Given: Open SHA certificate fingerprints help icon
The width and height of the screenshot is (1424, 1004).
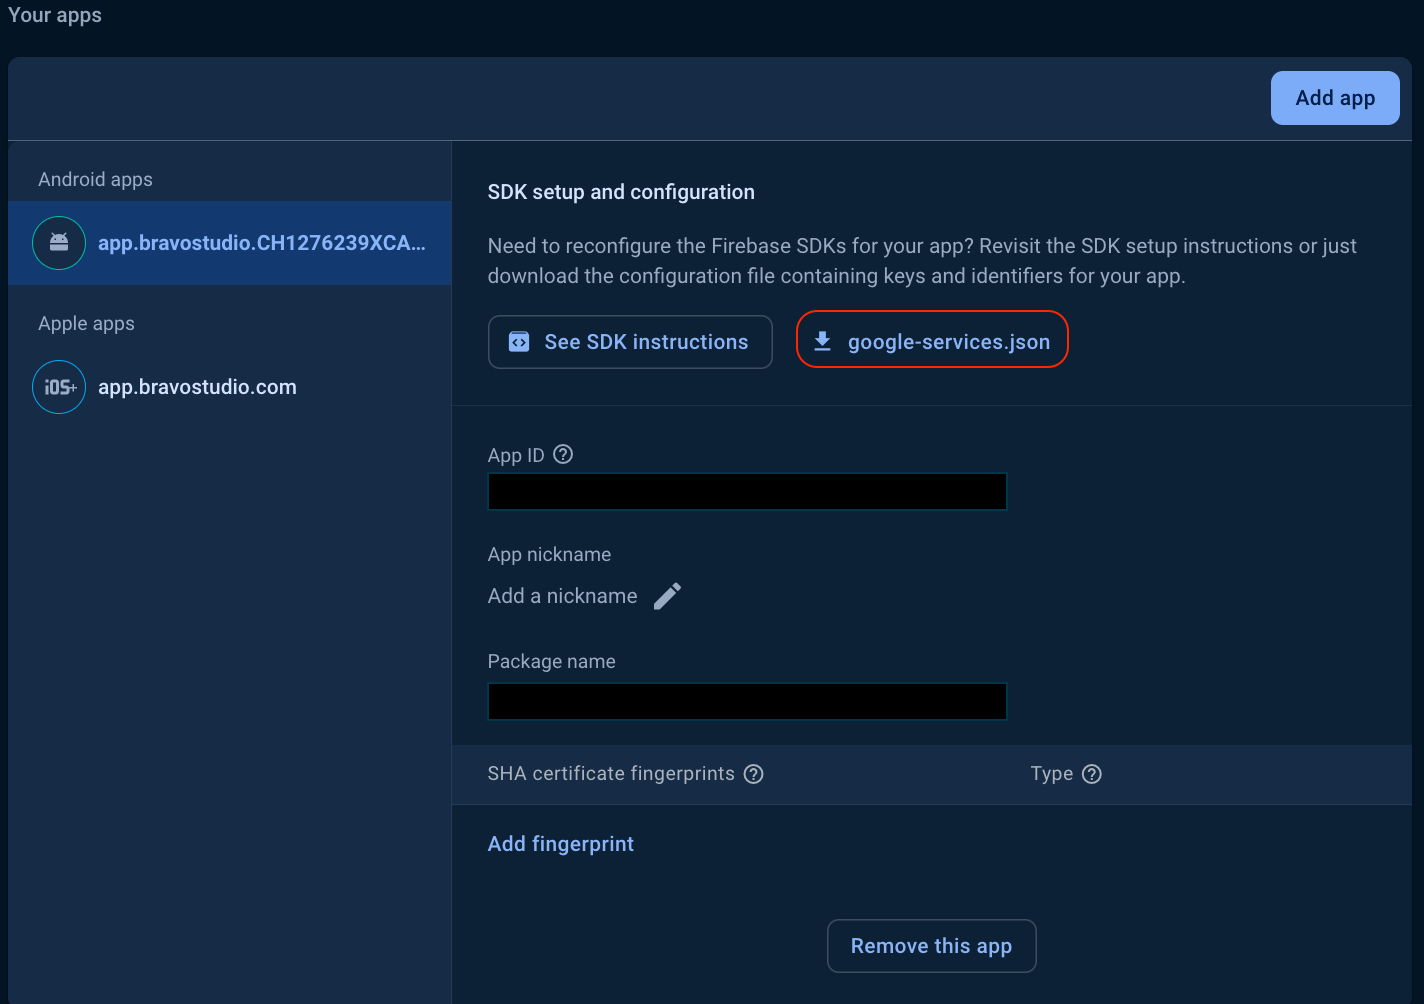Looking at the screenshot, I should pyautogui.click(x=754, y=774).
